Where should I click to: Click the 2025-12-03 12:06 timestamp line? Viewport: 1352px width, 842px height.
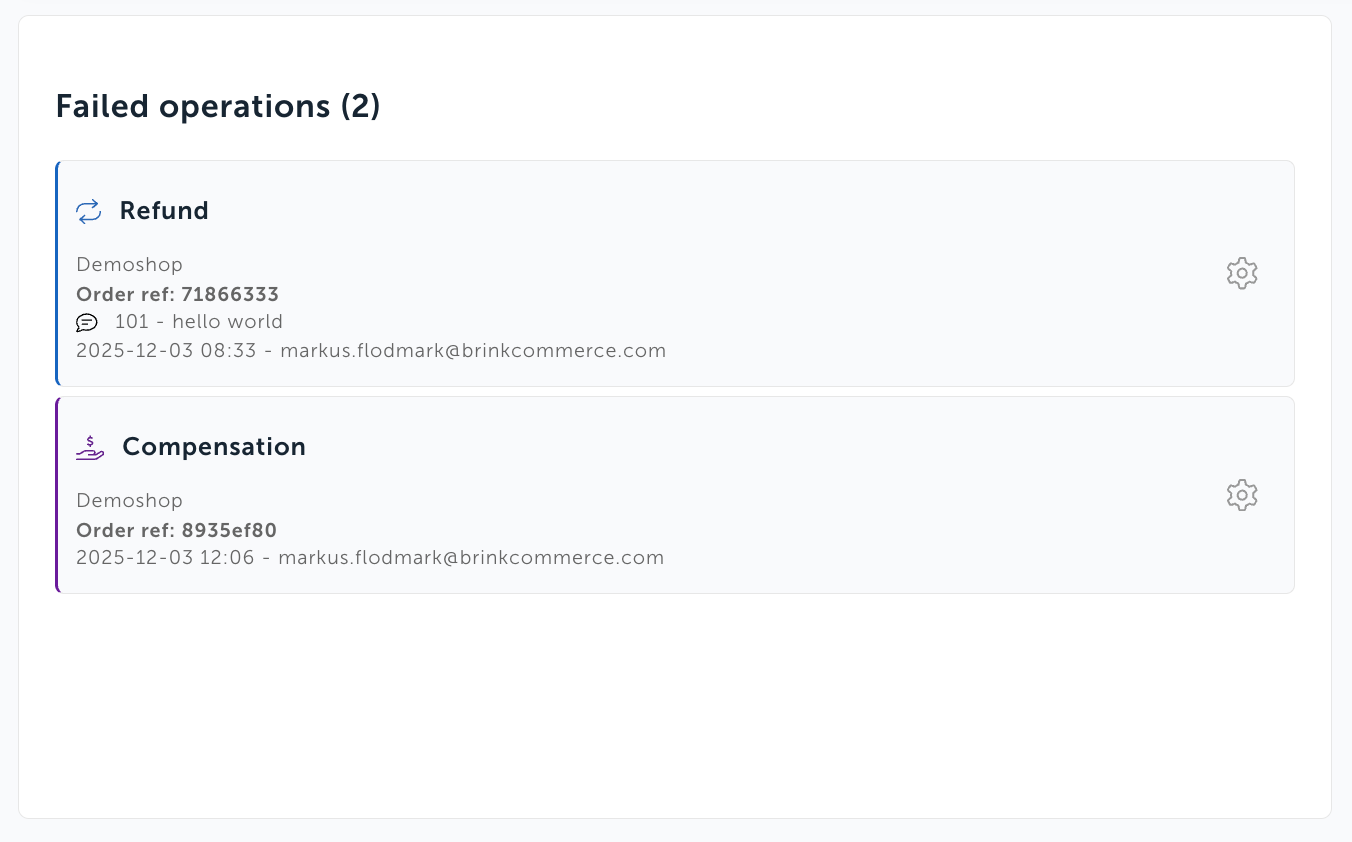tap(370, 558)
